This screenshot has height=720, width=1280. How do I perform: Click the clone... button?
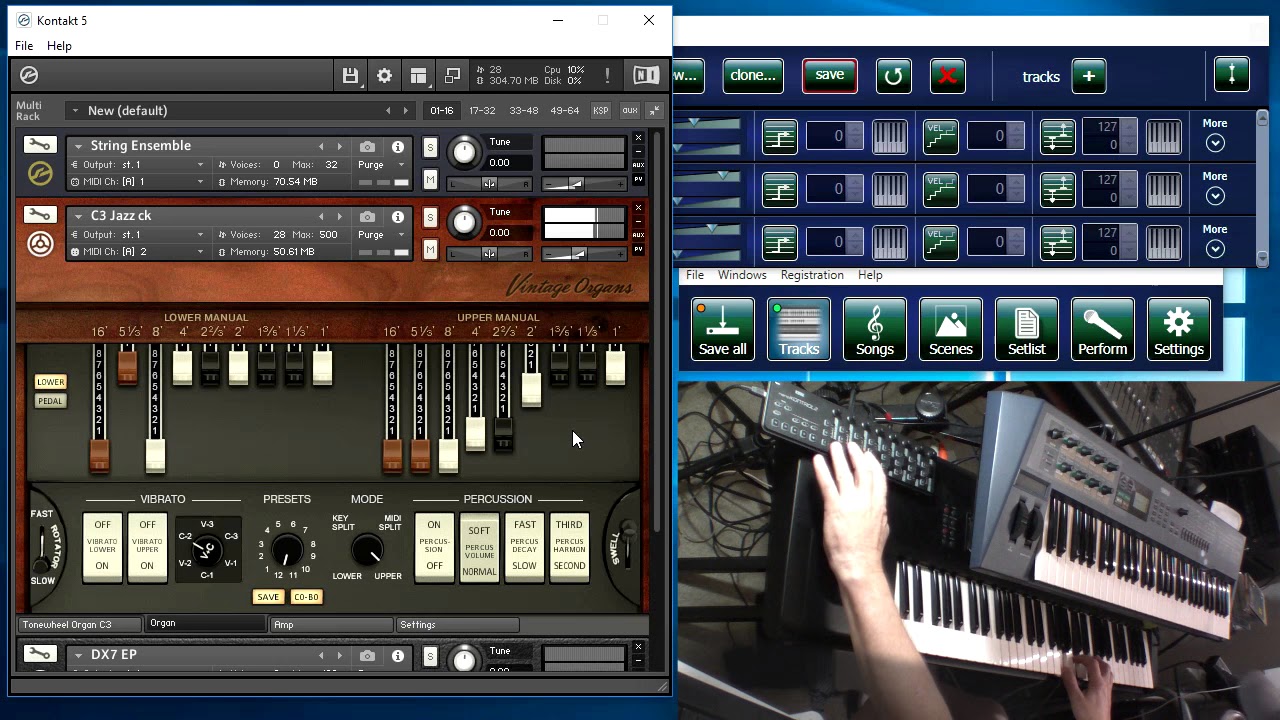753,75
